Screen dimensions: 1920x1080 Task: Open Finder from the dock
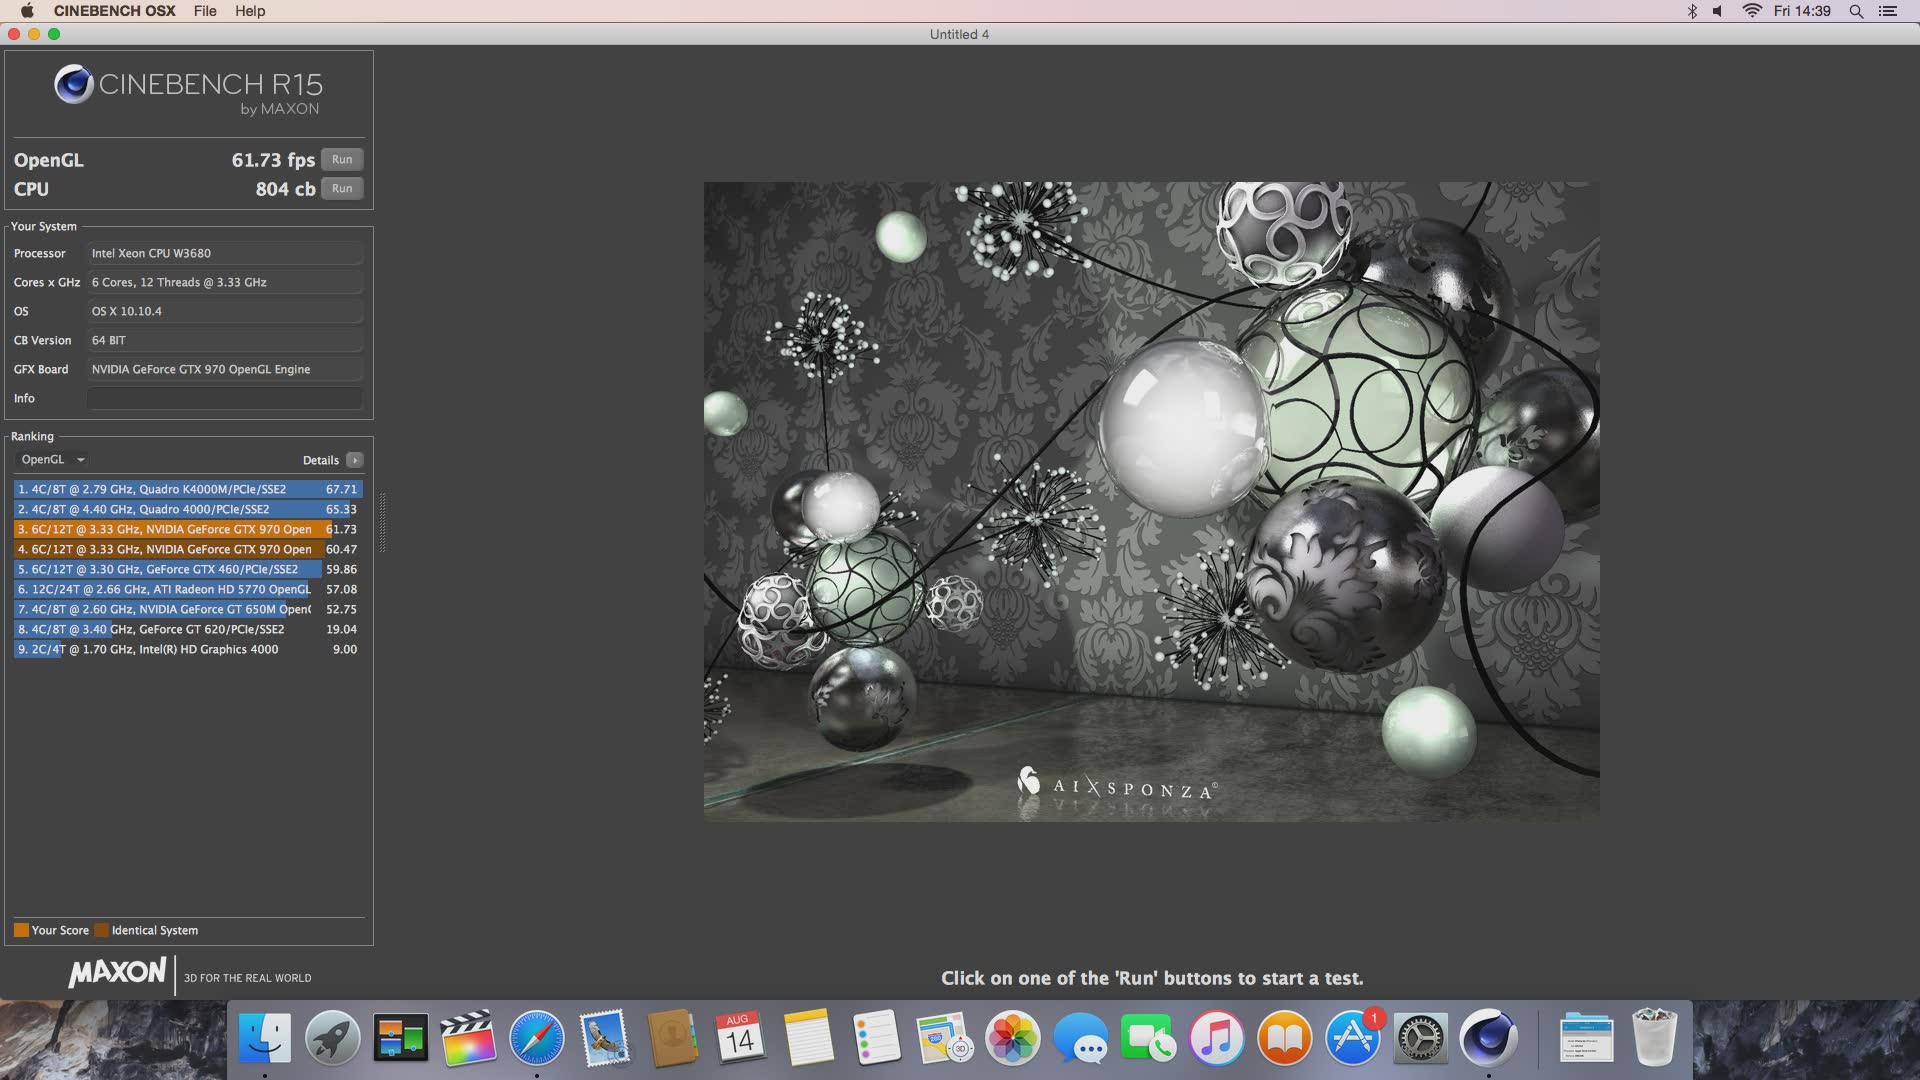[x=265, y=1038]
